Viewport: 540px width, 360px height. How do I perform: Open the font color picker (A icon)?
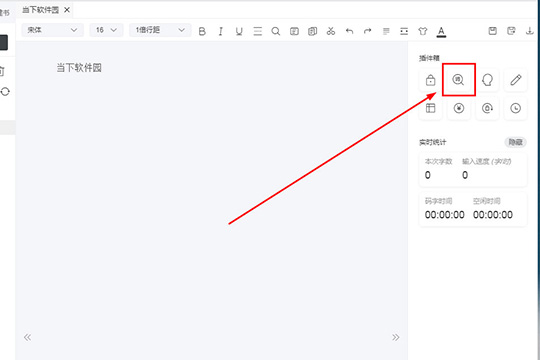point(441,32)
